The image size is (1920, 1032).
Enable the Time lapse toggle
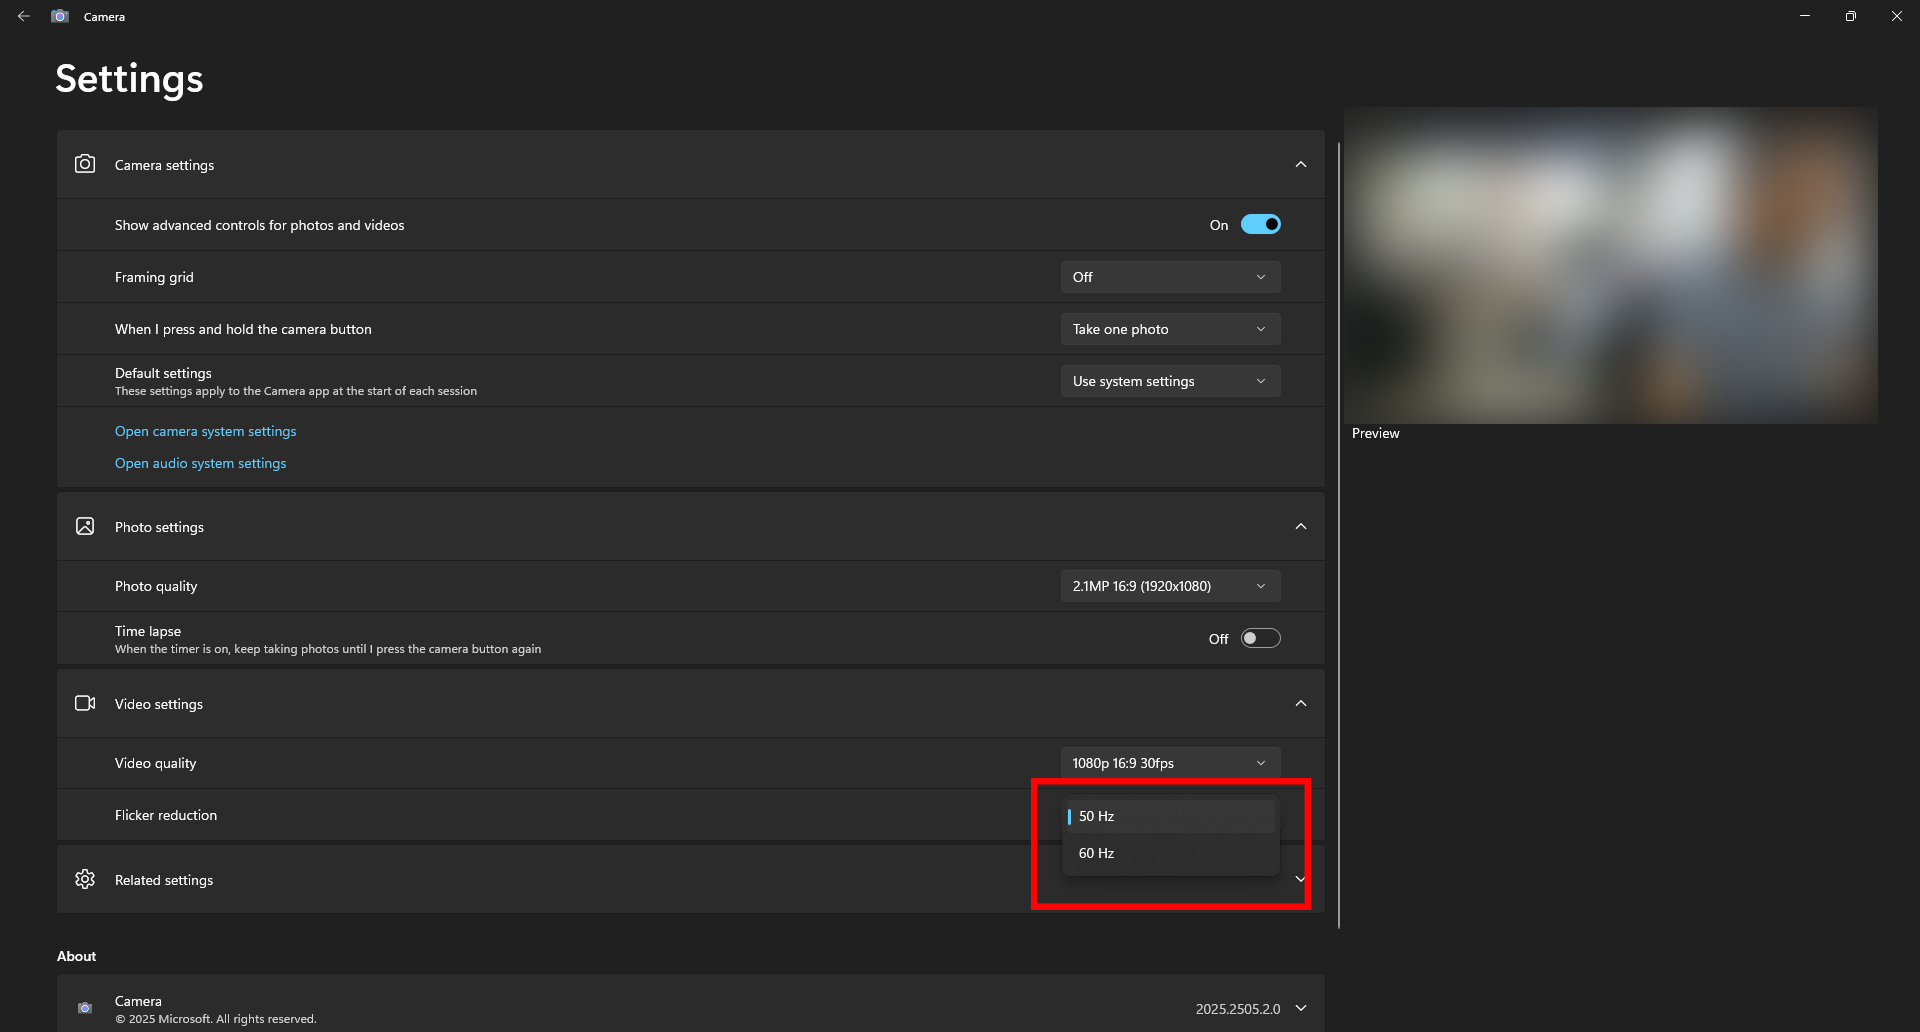tap(1260, 638)
